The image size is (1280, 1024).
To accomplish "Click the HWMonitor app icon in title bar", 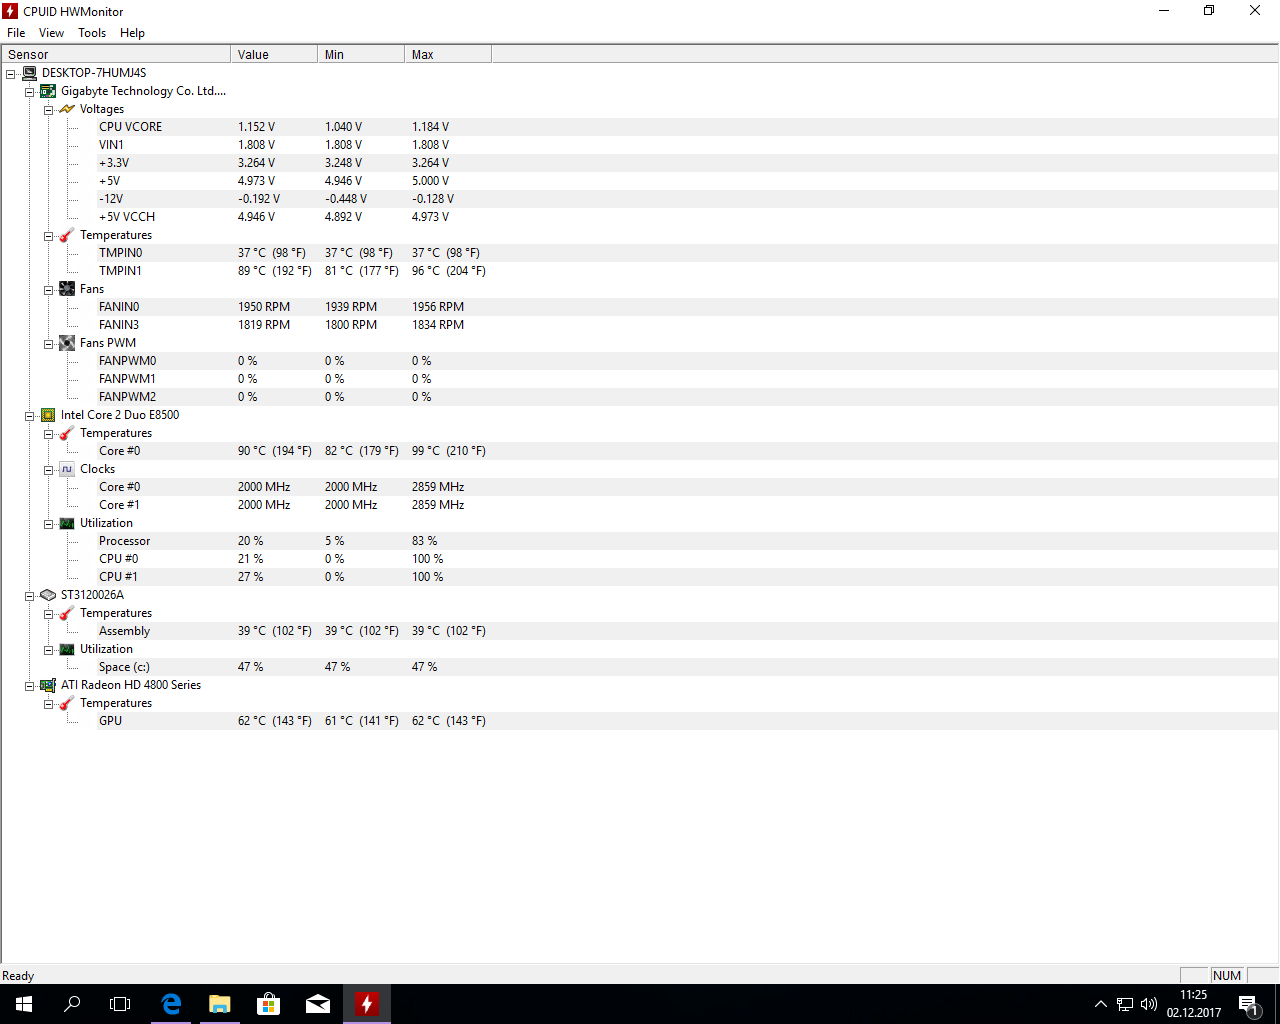I will pyautogui.click(x=10, y=11).
